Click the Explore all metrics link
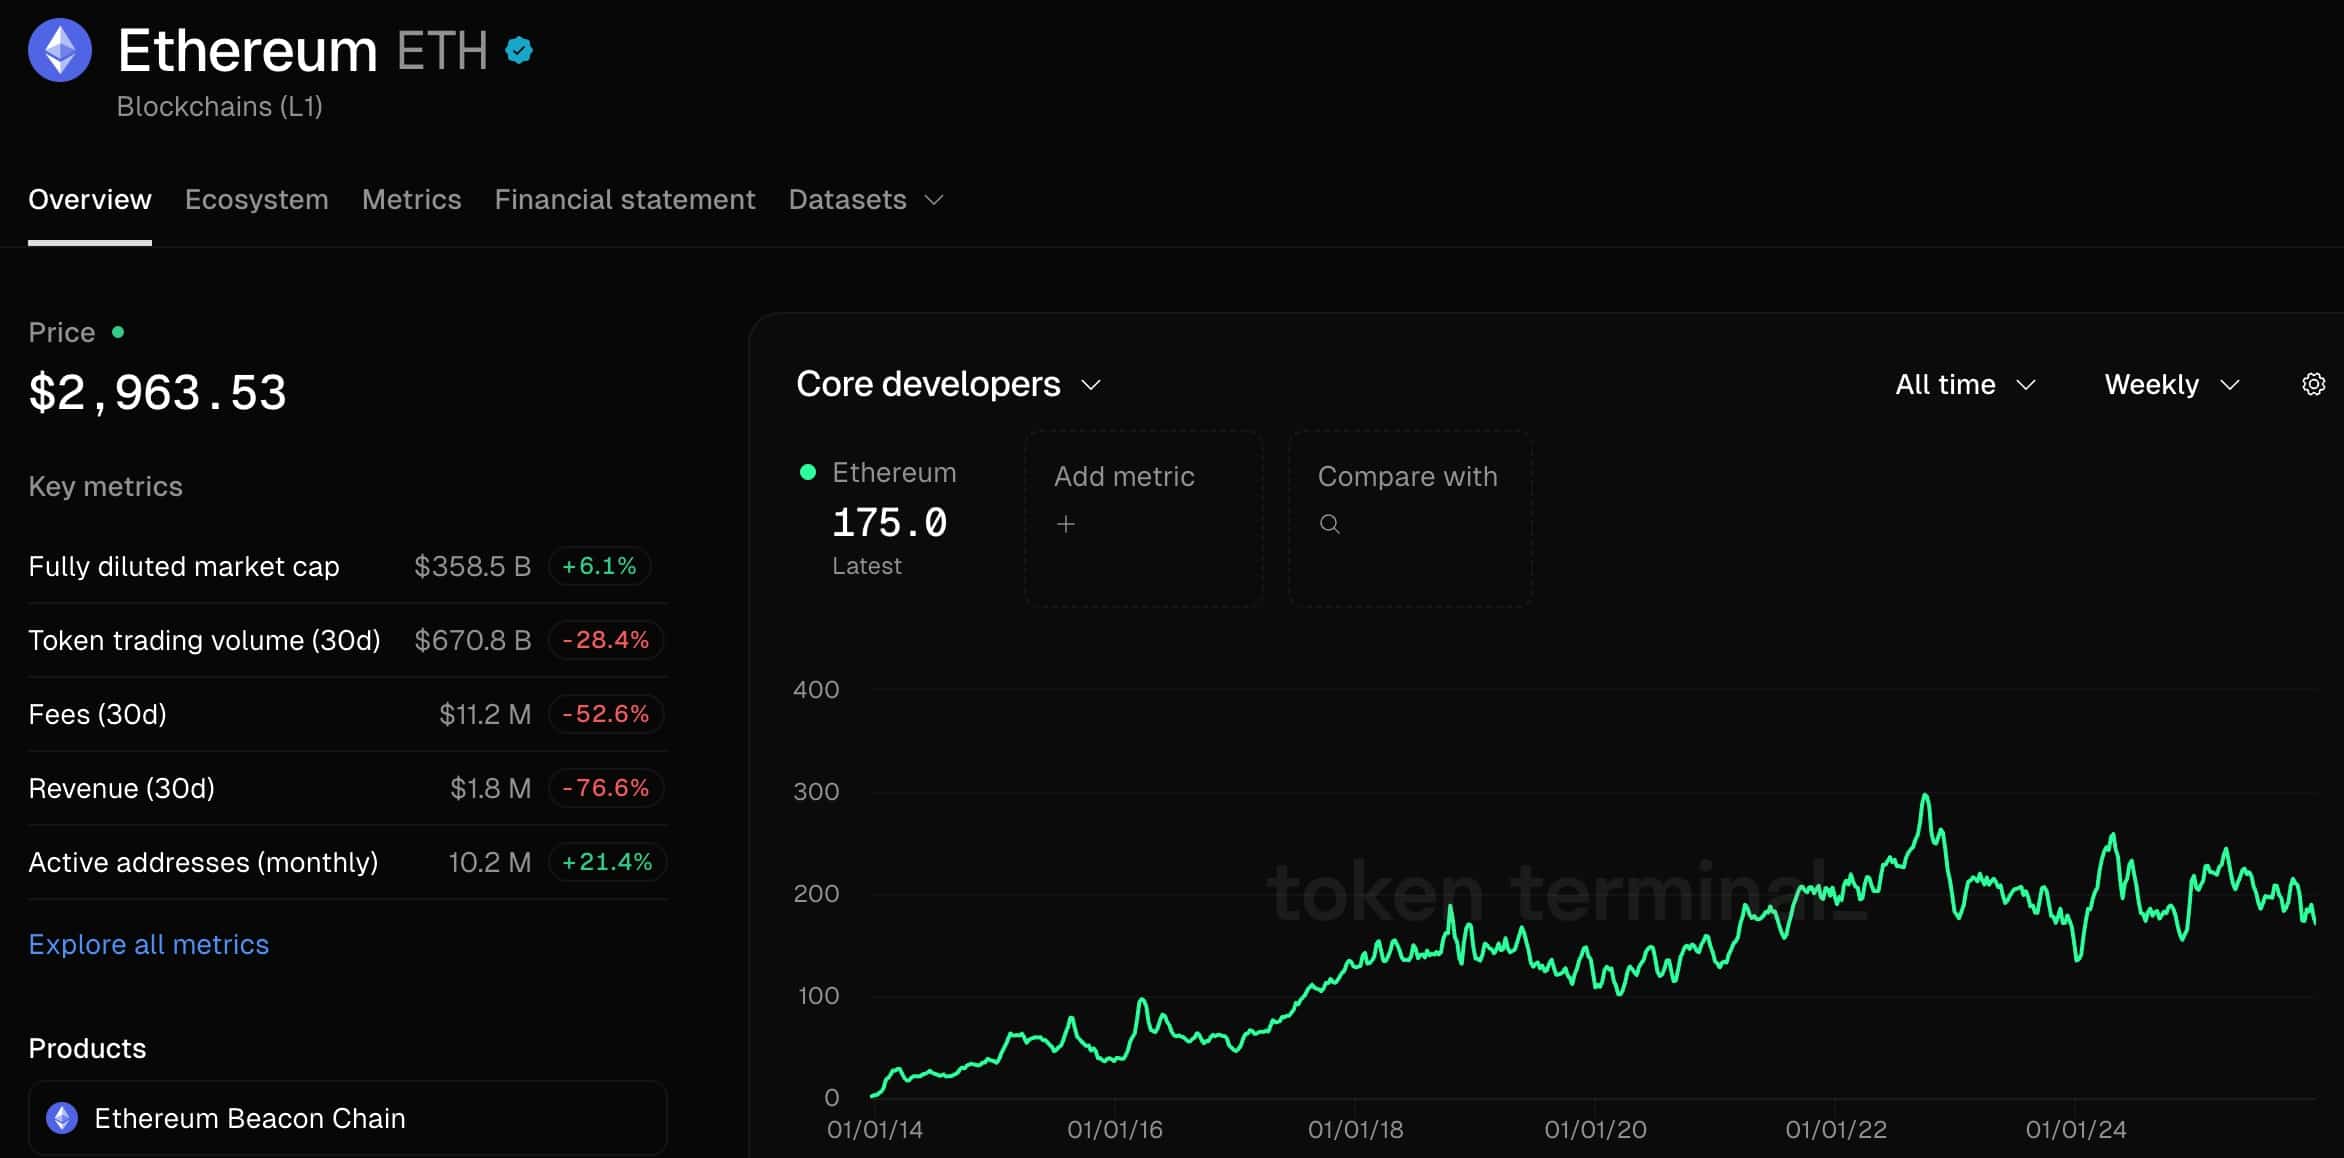Image resolution: width=2344 pixels, height=1158 pixels. 149,945
